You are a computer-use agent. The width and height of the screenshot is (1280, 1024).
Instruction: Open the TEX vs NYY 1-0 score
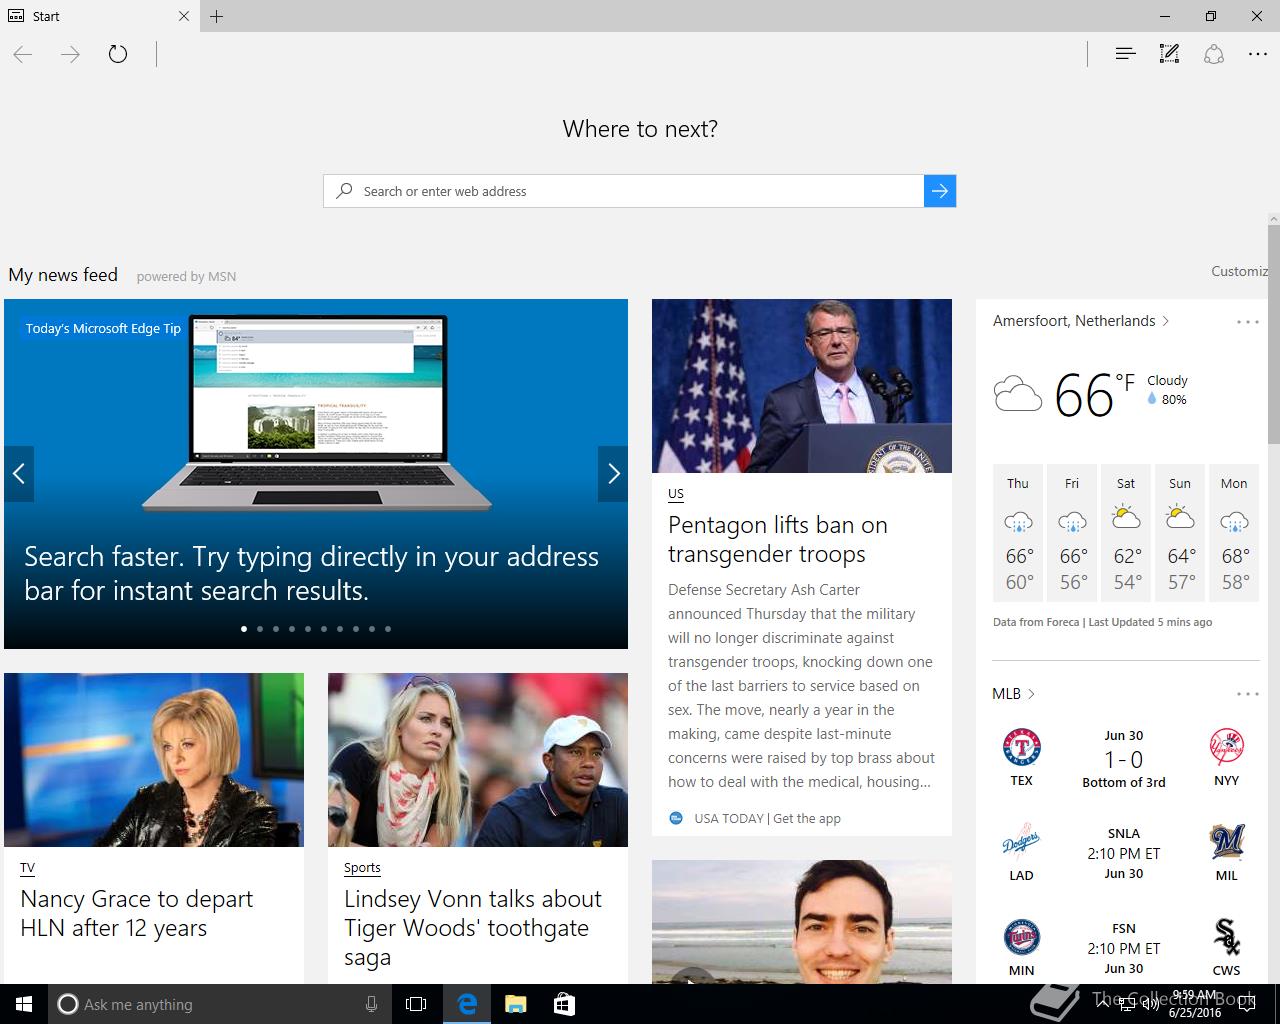pyautogui.click(x=1124, y=760)
